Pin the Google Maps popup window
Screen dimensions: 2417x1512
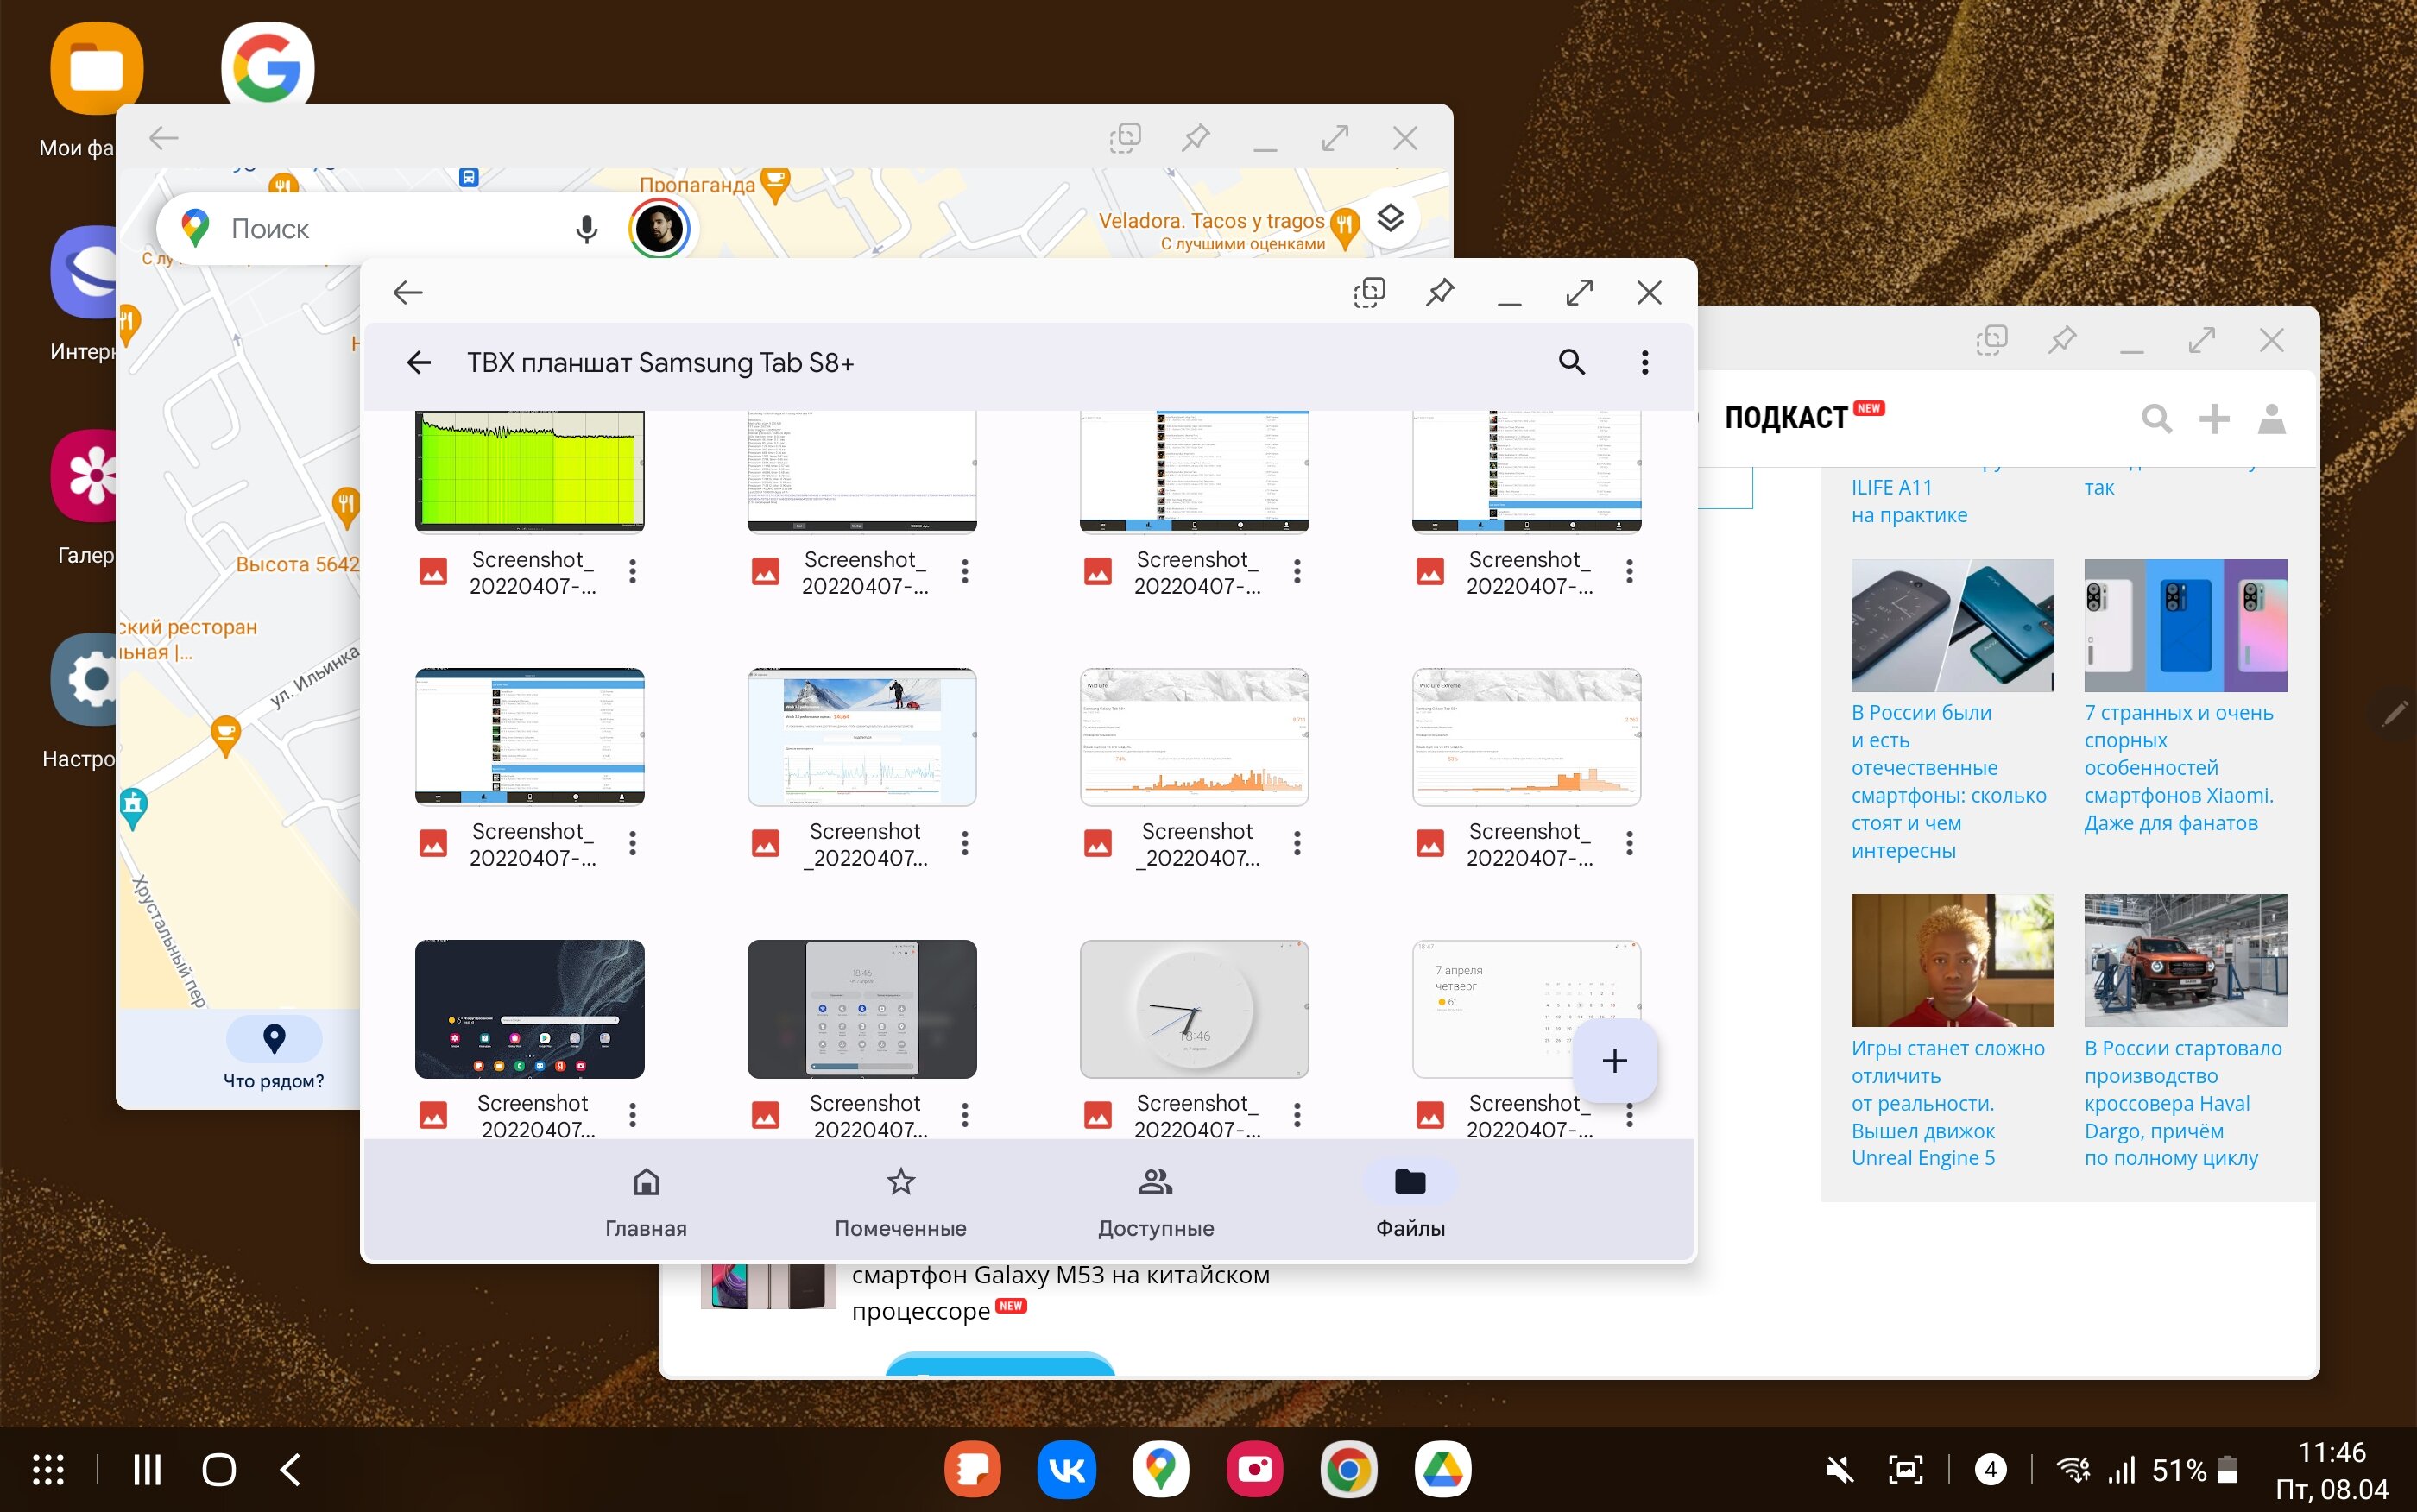click(1195, 137)
